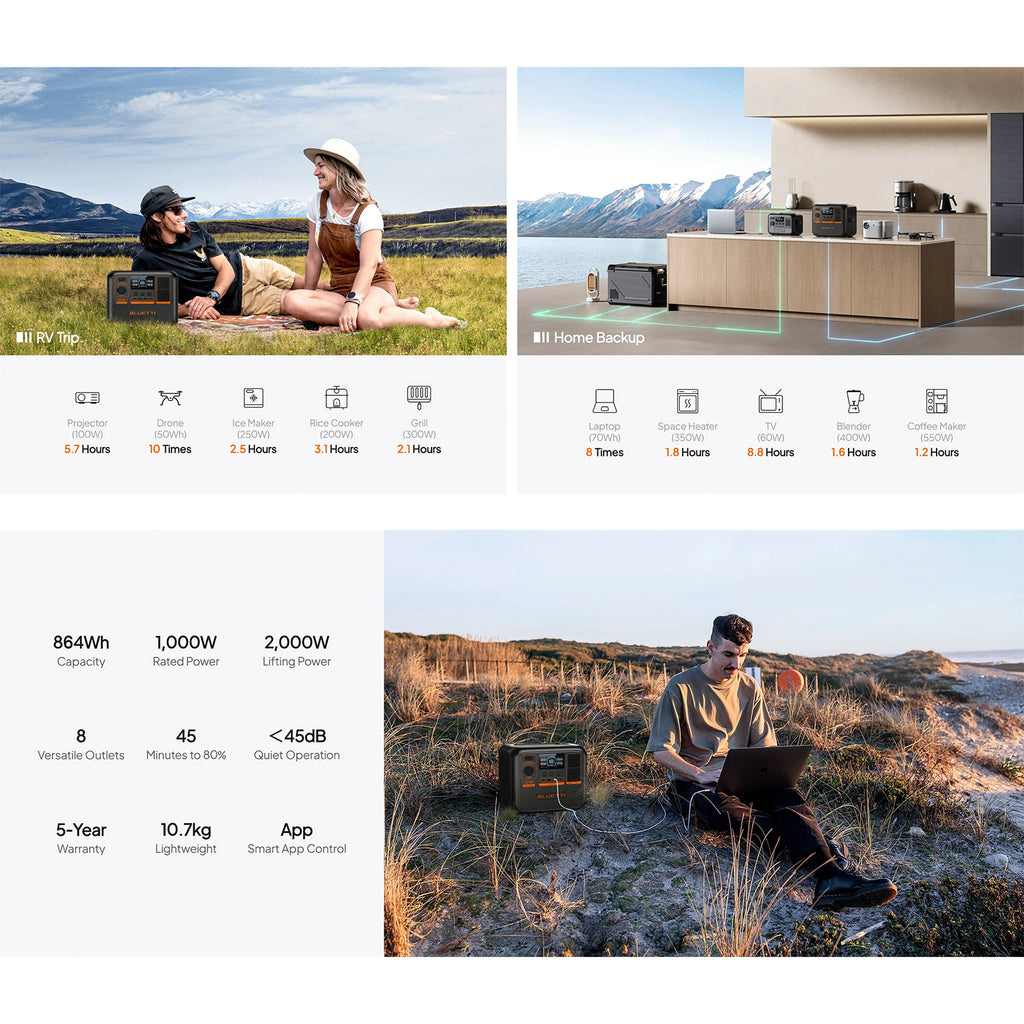
Task: Select the Laptop icon
Action: click(604, 401)
